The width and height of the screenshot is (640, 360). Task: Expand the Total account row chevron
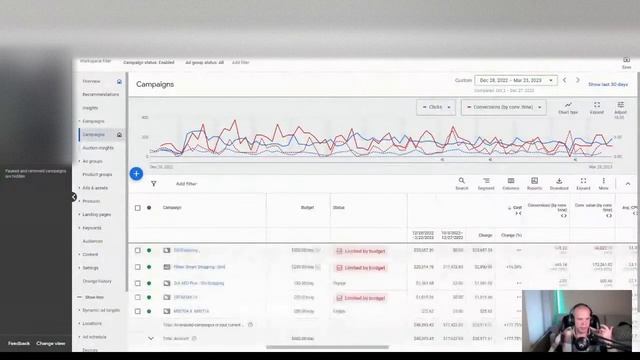click(151, 338)
